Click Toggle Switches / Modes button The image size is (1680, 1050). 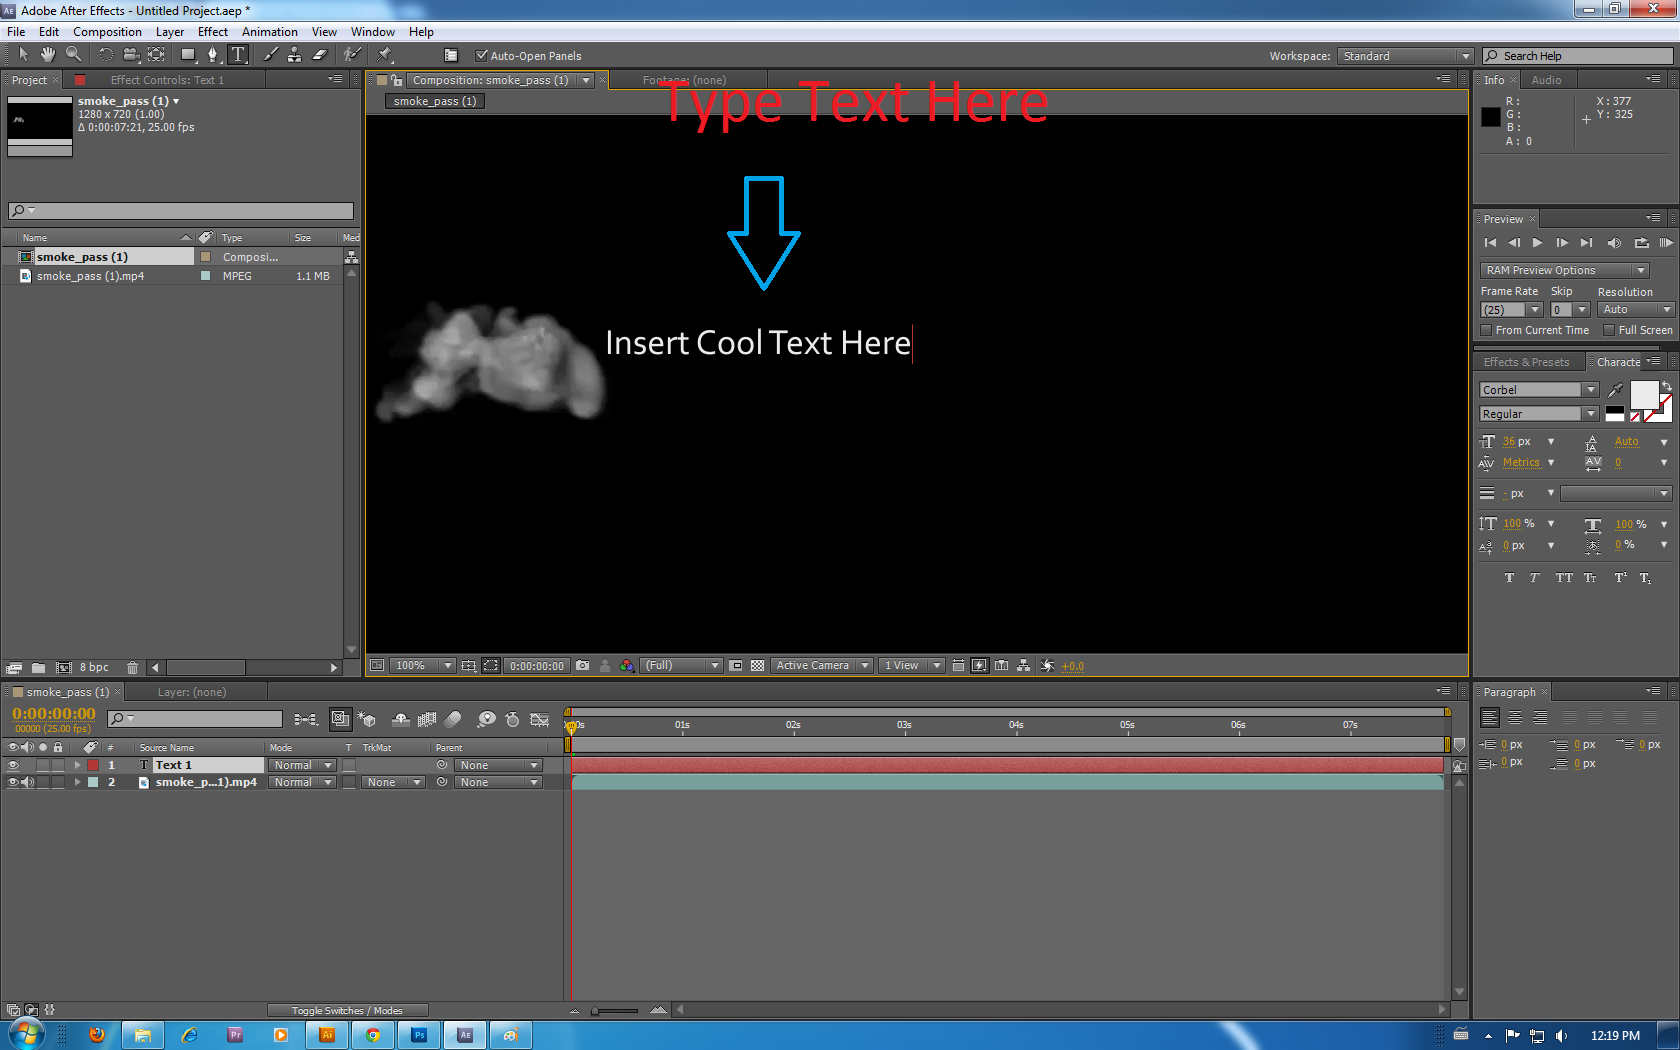347,1010
